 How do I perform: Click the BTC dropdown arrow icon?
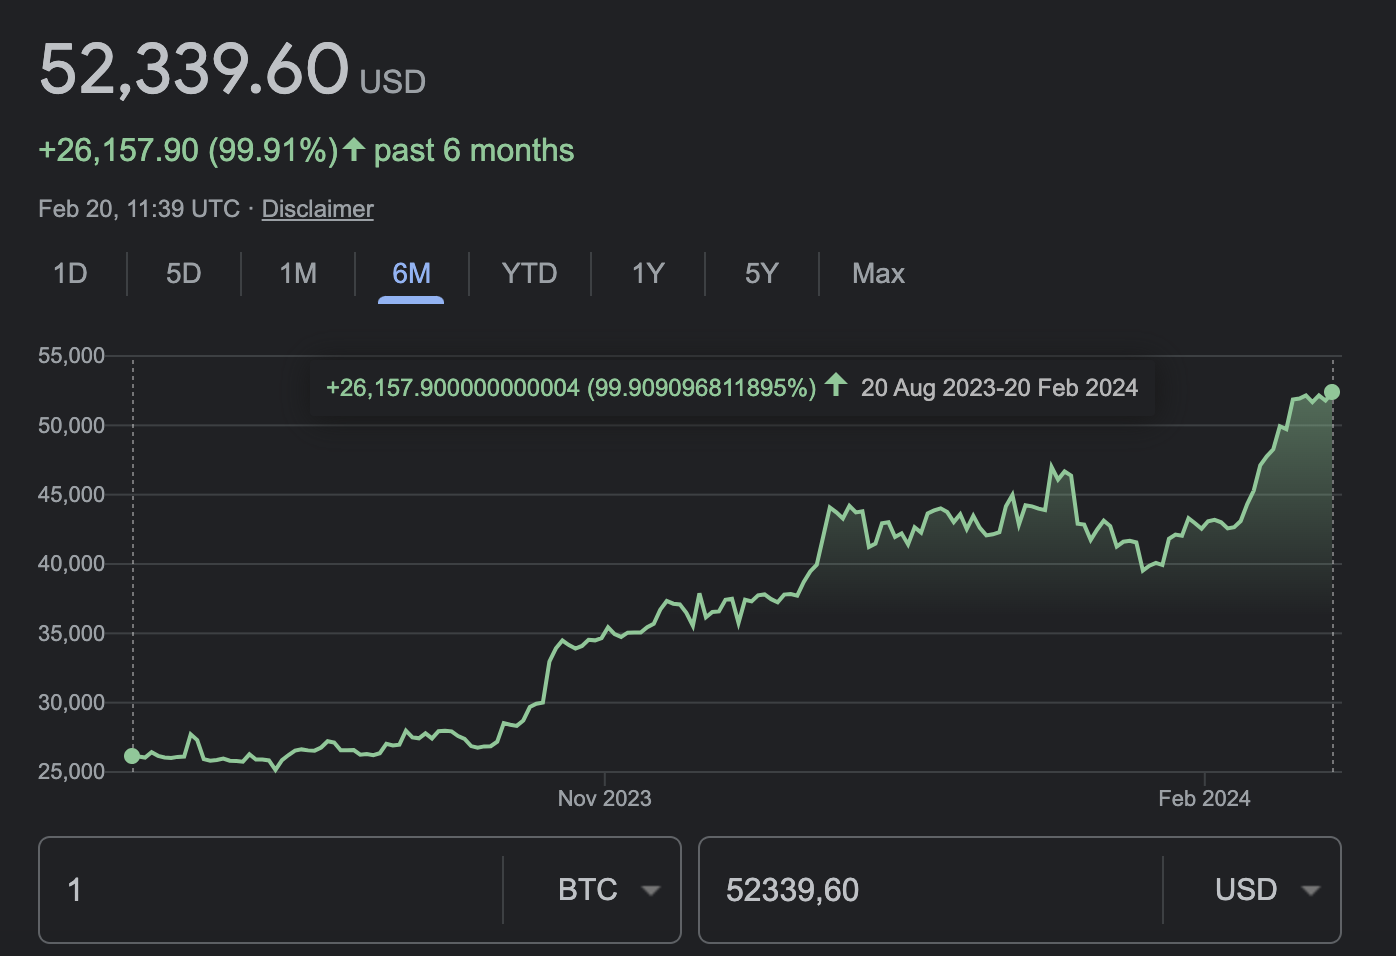pyautogui.click(x=651, y=891)
